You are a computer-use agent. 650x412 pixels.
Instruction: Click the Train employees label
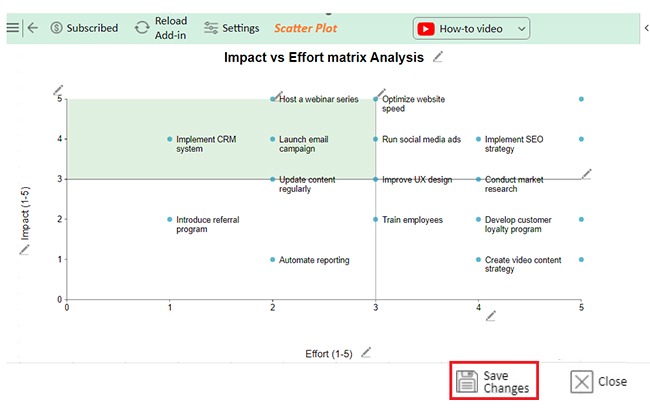[x=412, y=220]
